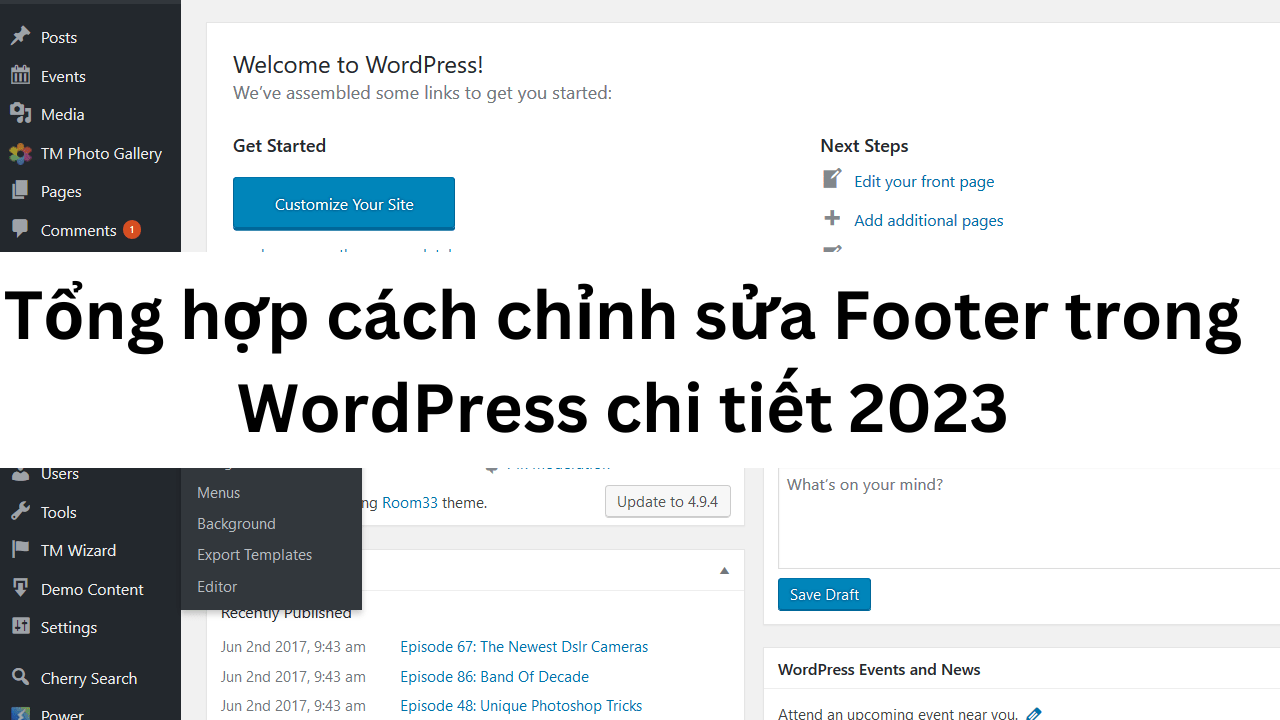Open the TM Wizard sidebar icon
1280x720 pixels.
click(x=21, y=549)
